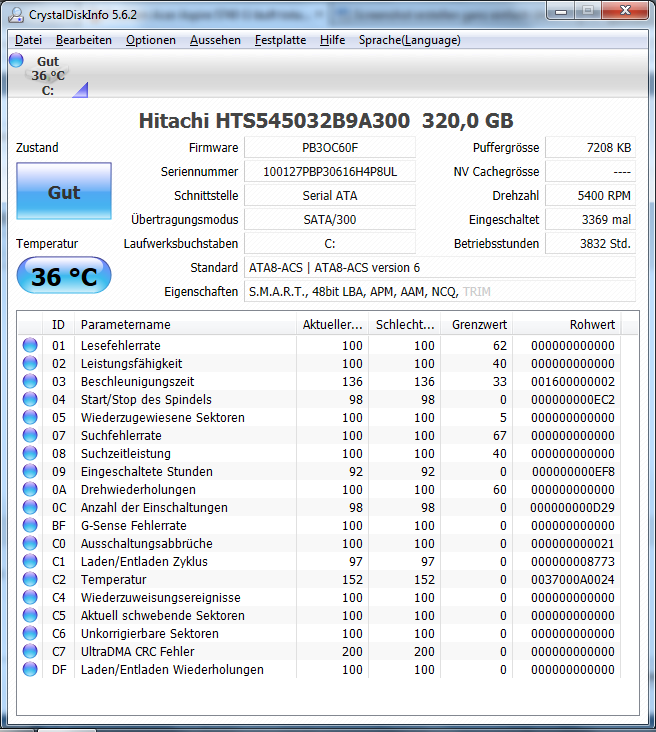
Task: Click the status orb for Lesefehlerrate
Action: point(30,345)
